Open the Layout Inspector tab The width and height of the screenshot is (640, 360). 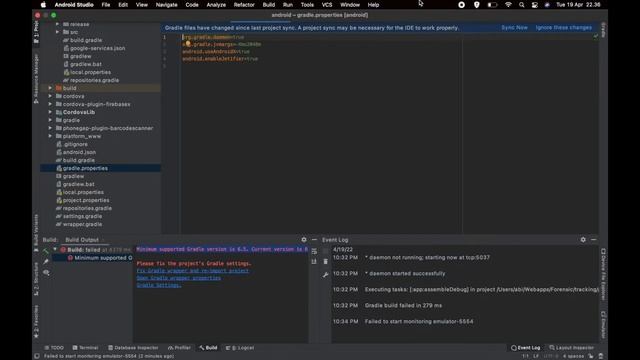571,348
